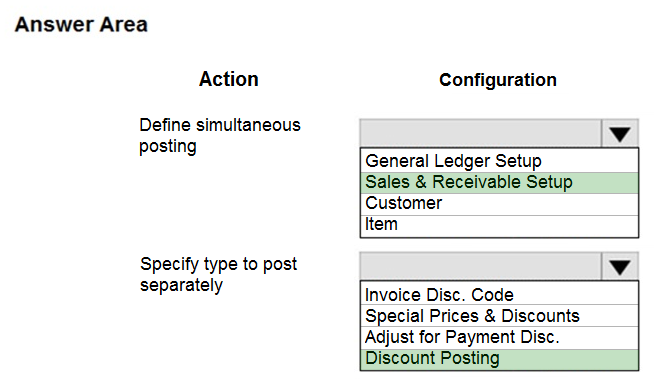Select the Item option
The width and height of the screenshot is (654, 384).
[x=499, y=226]
